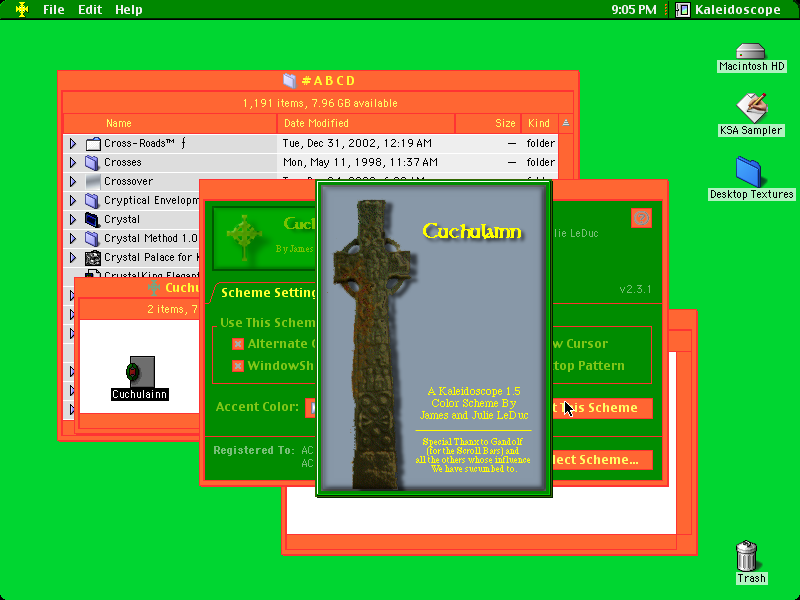Select the KSA Sampler desktop icon

point(751,108)
